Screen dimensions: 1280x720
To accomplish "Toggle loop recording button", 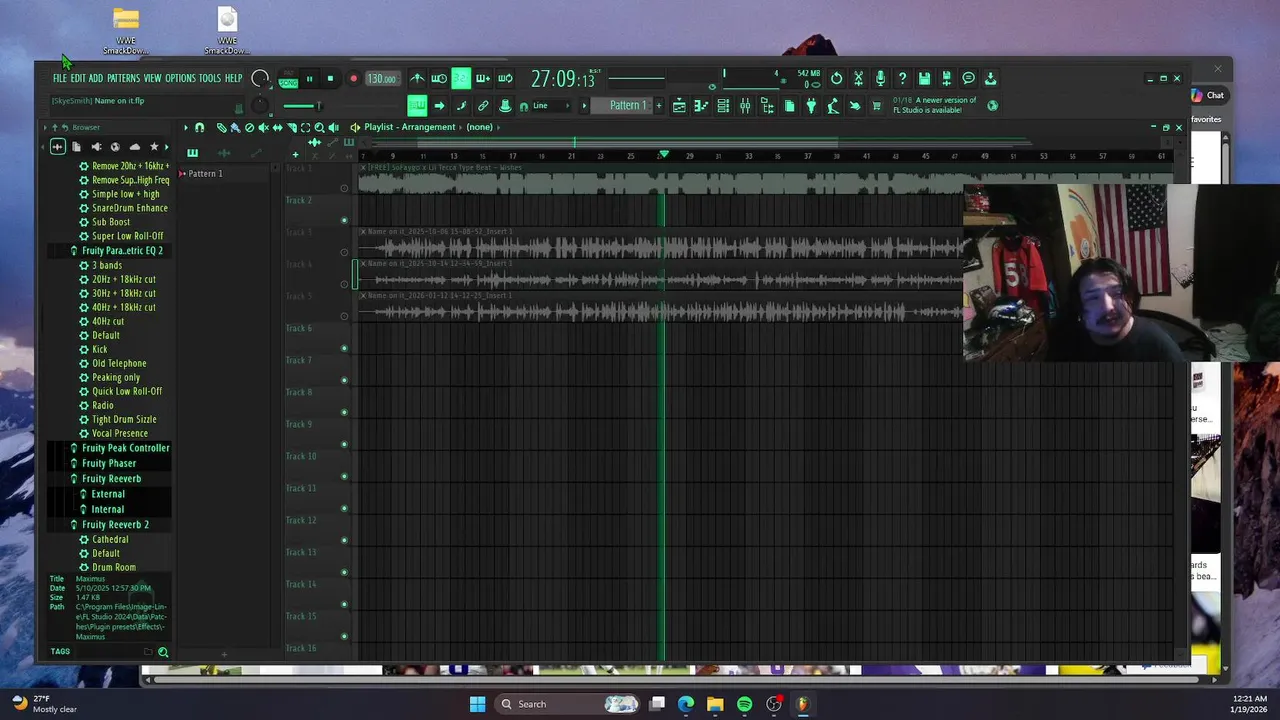I will (x=505, y=78).
